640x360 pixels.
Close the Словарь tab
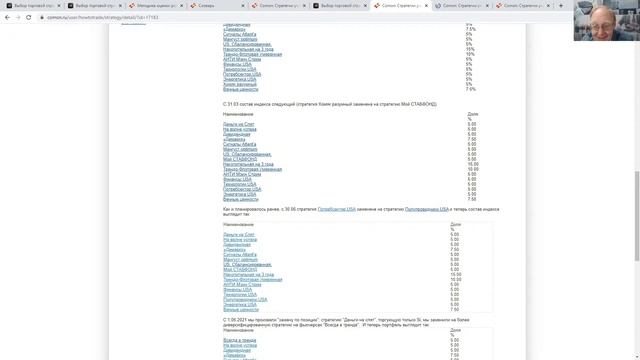point(243,6)
